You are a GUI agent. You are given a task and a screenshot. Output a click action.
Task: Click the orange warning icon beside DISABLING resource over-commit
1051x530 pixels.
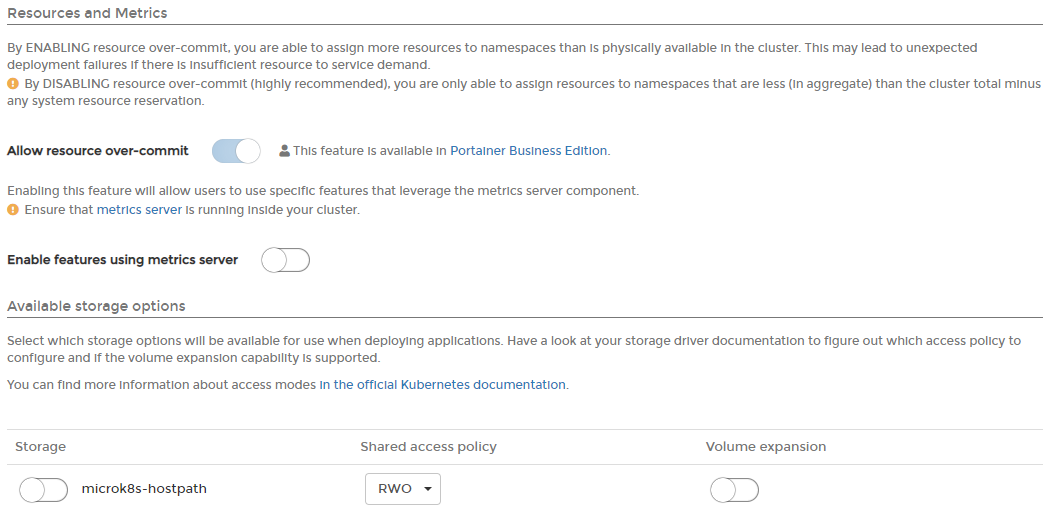[13, 84]
